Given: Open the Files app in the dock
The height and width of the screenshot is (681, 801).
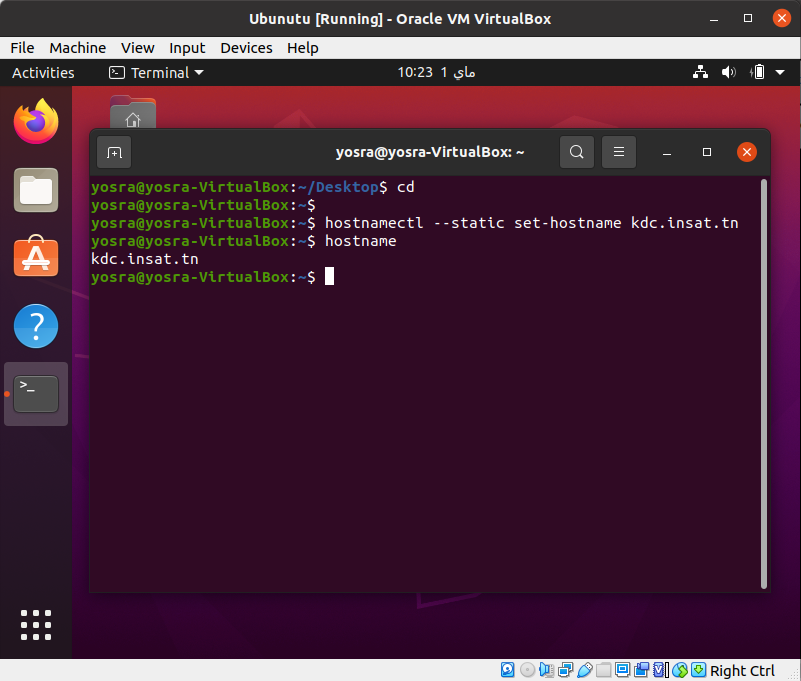Looking at the screenshot, I should (x=36, y=190).
